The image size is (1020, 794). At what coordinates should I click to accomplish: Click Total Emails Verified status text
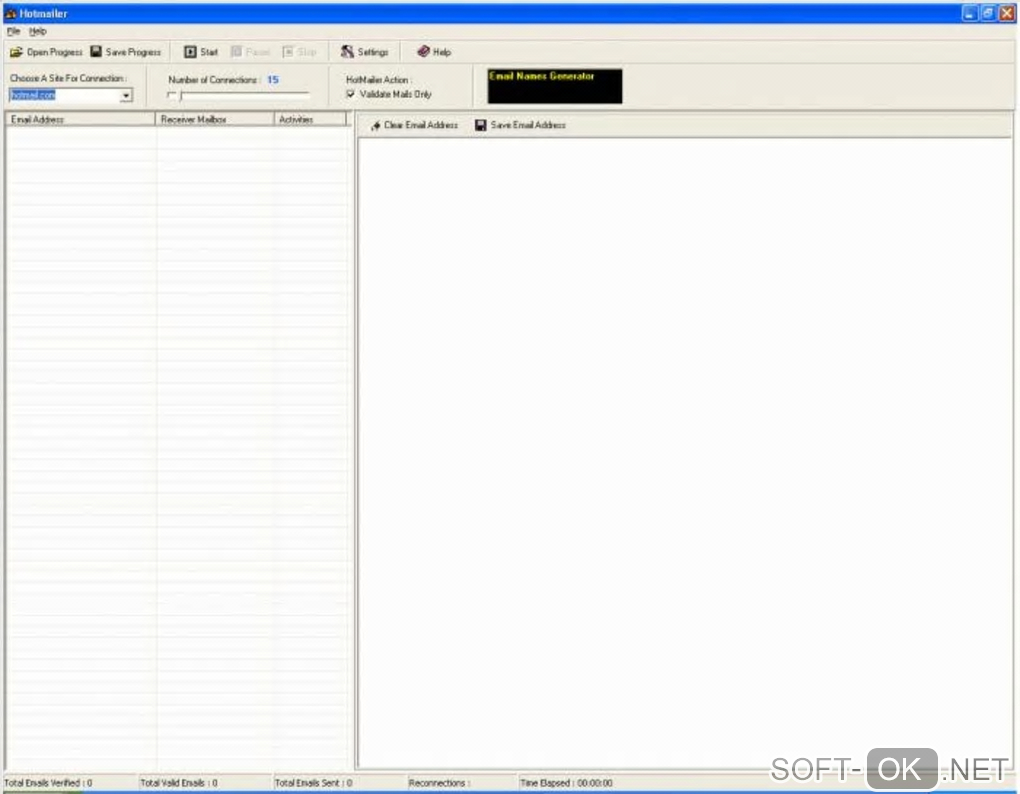click(x=48, y=783)
